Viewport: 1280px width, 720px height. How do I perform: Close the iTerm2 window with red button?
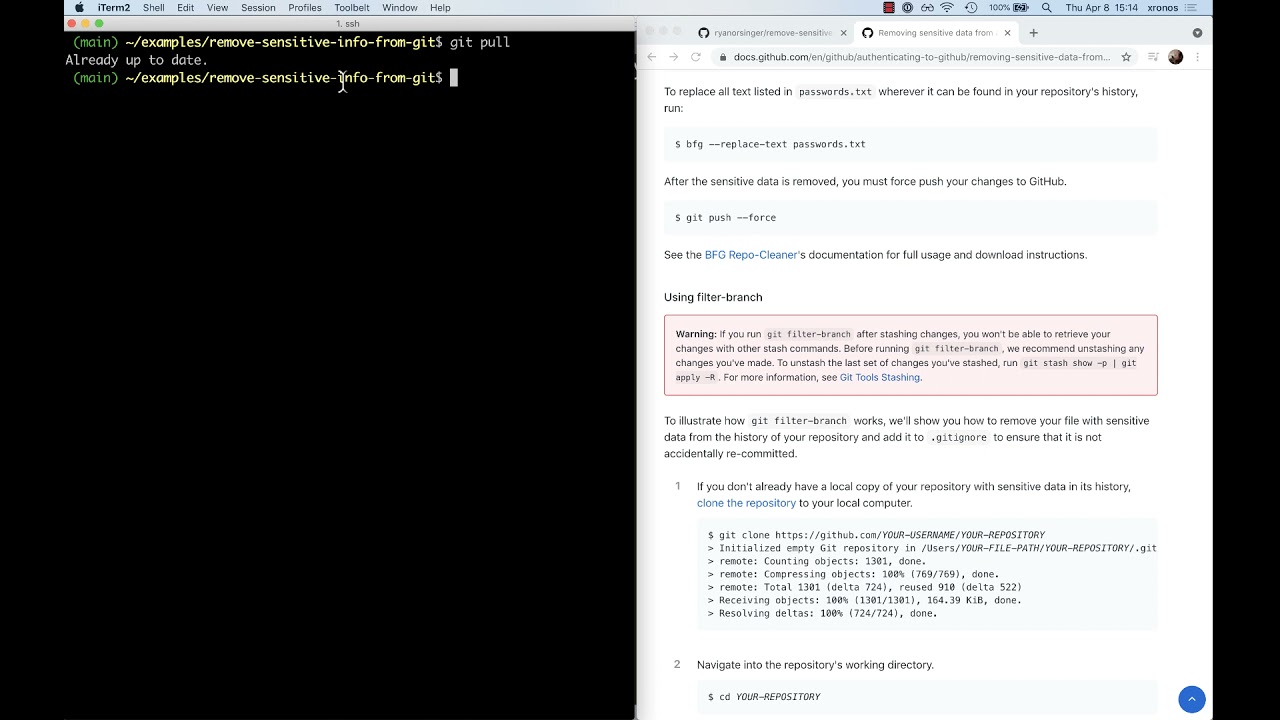pyautogui.click(x=71, y=23)
